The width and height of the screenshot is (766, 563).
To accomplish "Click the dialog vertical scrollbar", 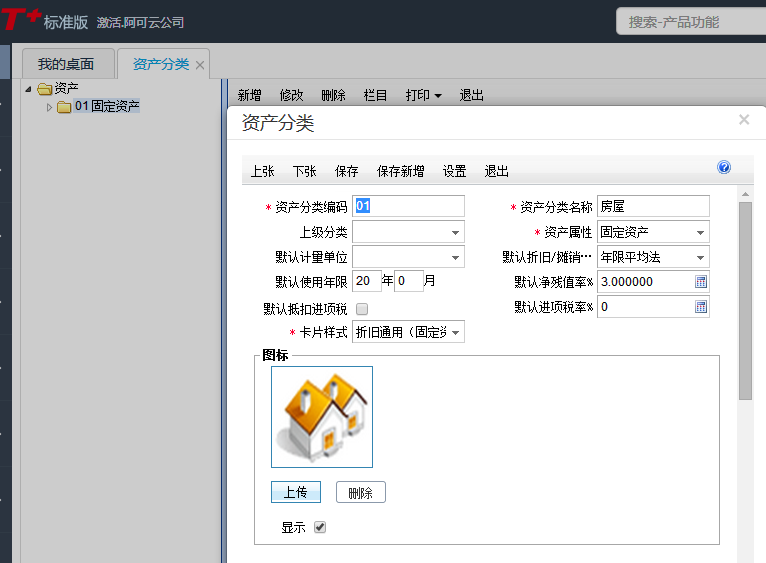I will (x=745, y=300).
